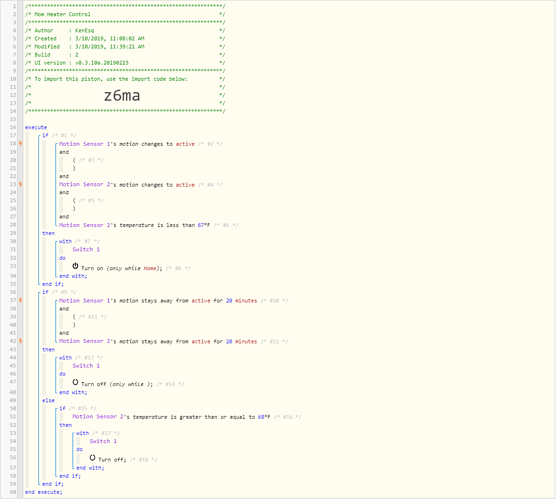559x500 pixels.
Task: Click the lightning bolt icon on line 42
Action: click(x=21, y=341)
